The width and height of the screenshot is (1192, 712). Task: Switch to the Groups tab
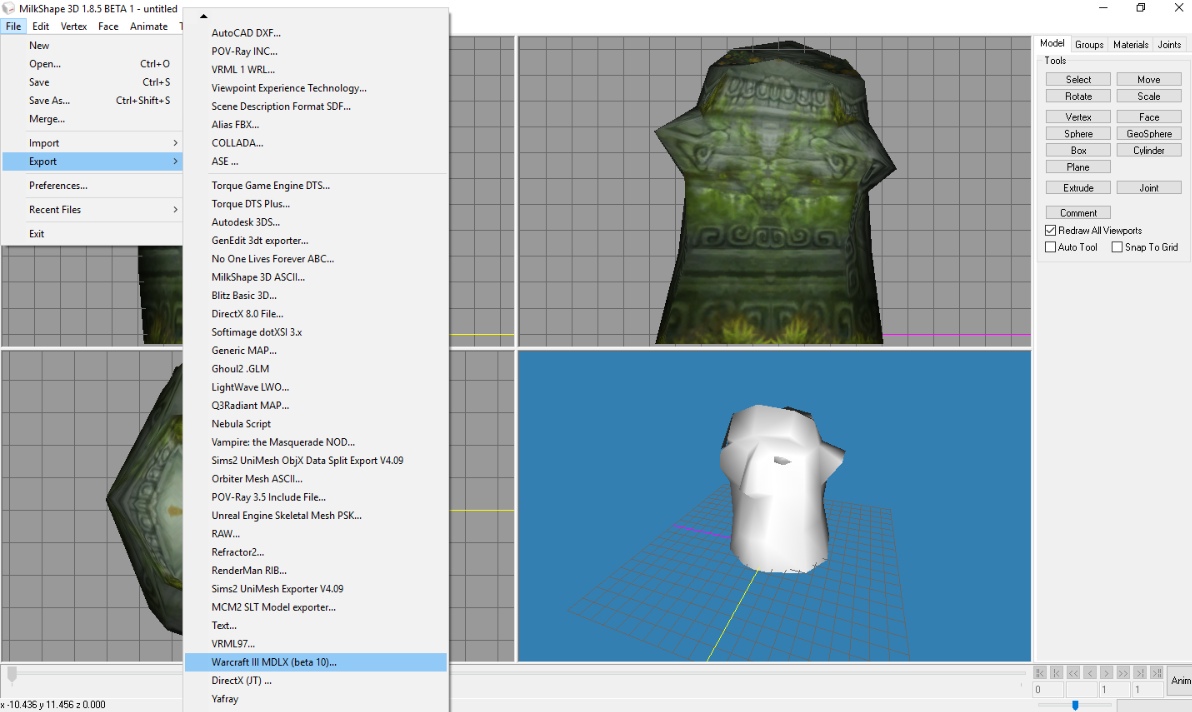[1089, 45]
